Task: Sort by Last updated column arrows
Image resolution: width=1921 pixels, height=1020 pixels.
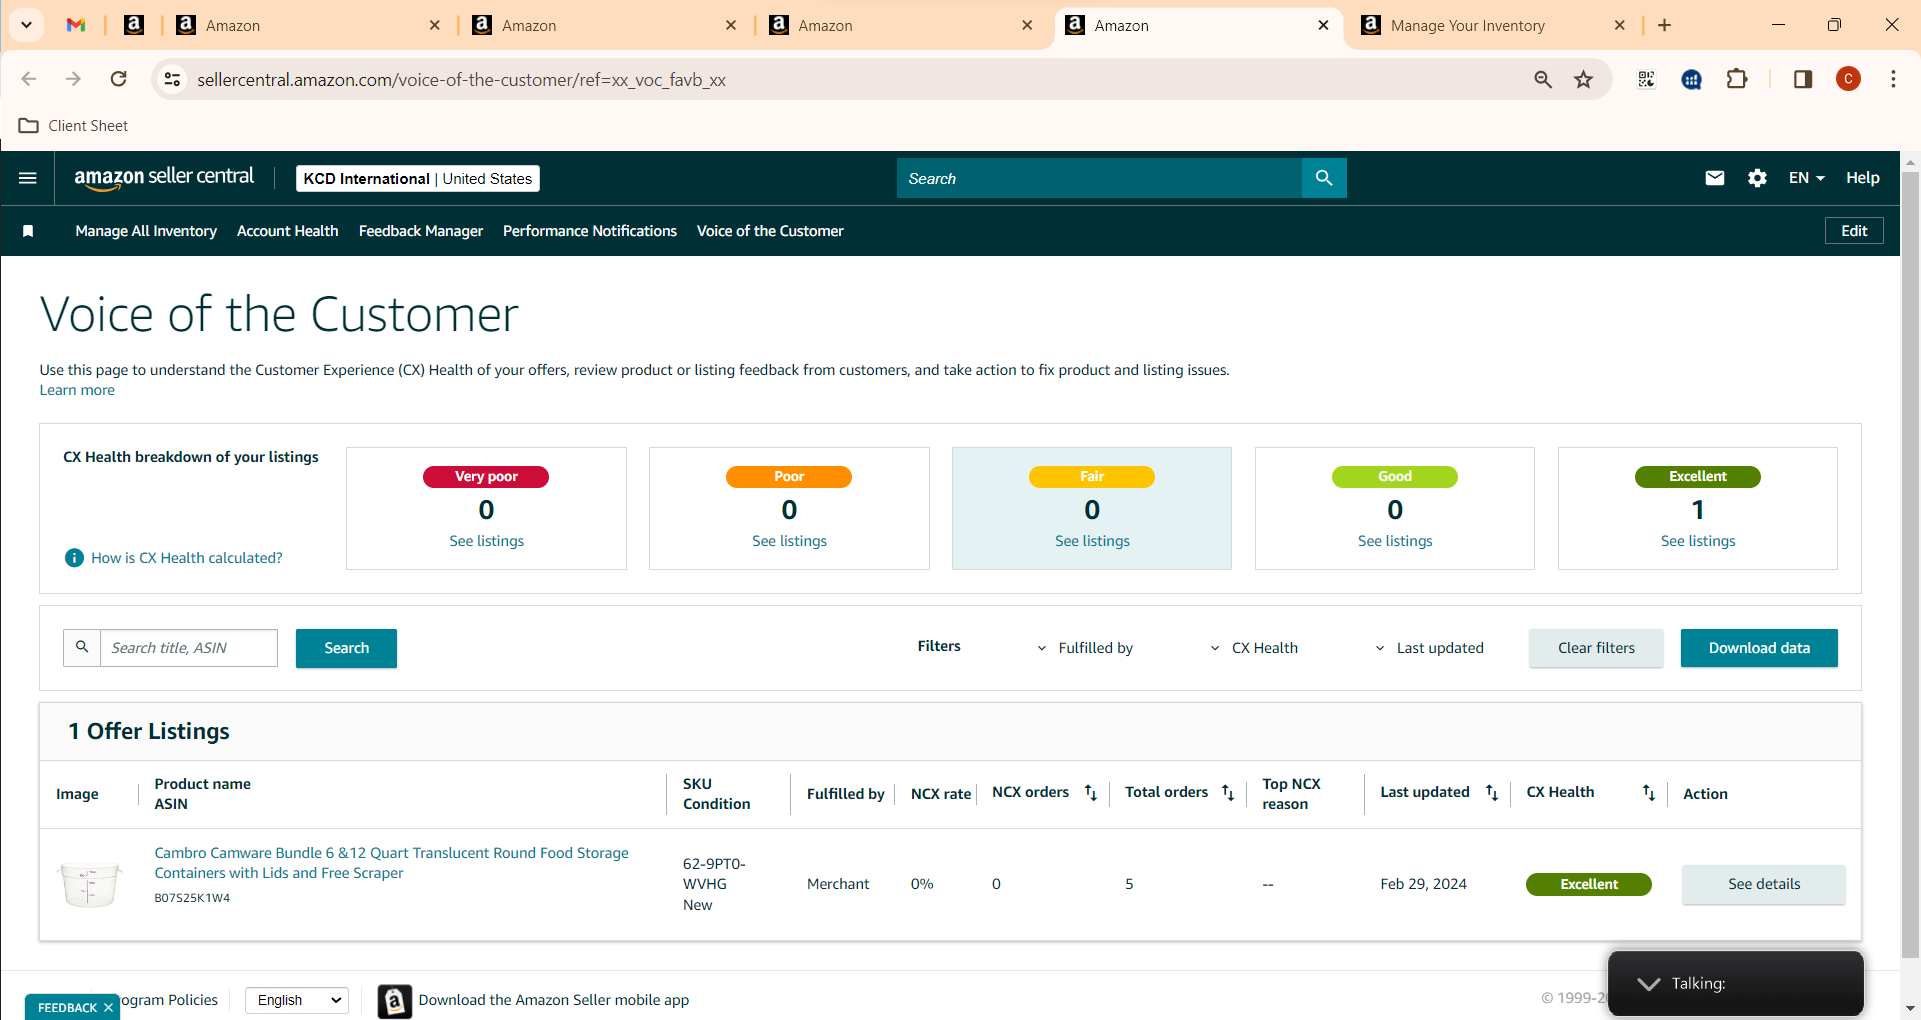Action: pyautogui.click(x=1492, y=793)
